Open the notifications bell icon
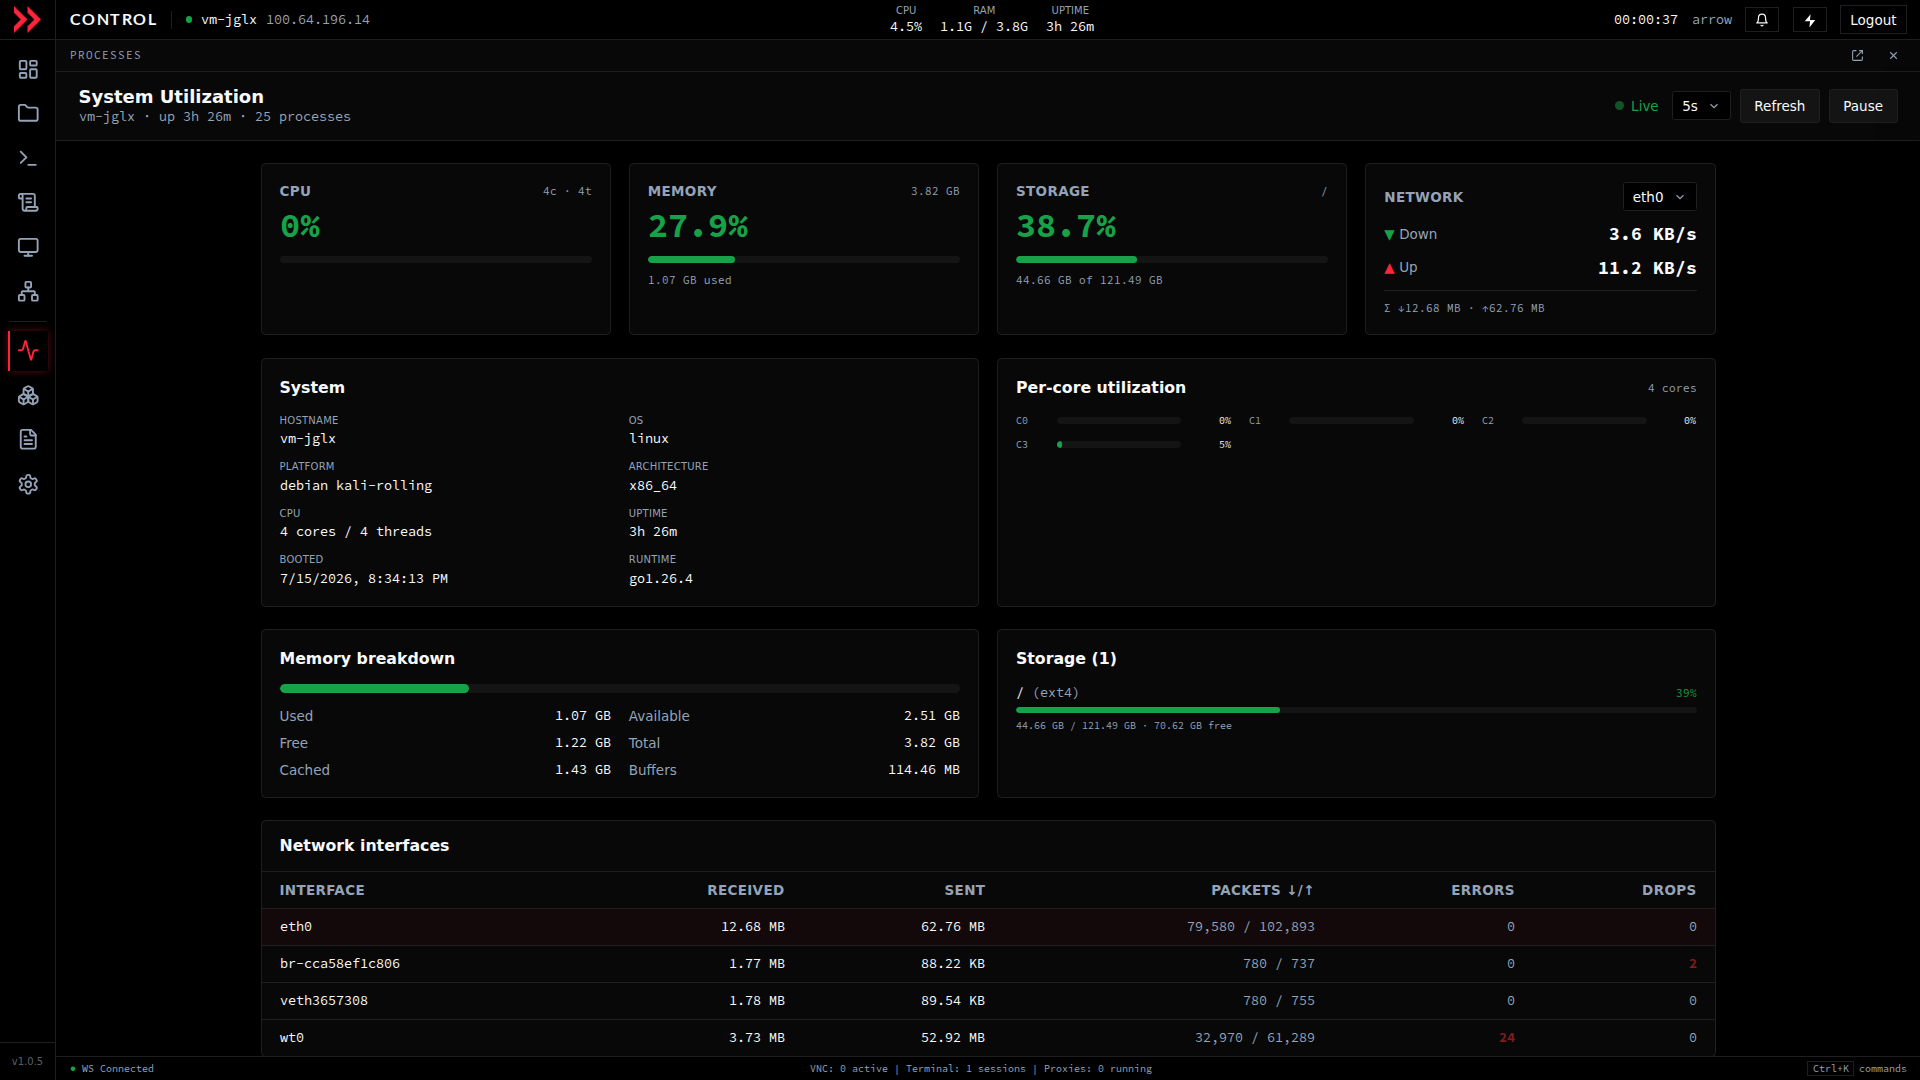This screenshot has height=1080, width=1920. (1762, 20)
